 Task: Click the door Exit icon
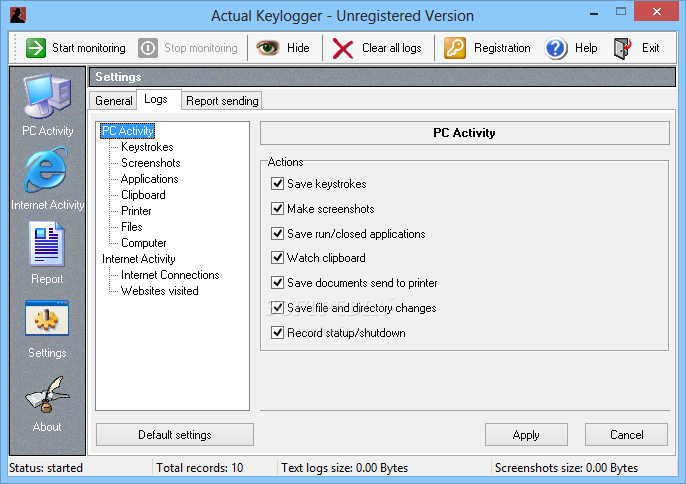(x=623, y=48)
